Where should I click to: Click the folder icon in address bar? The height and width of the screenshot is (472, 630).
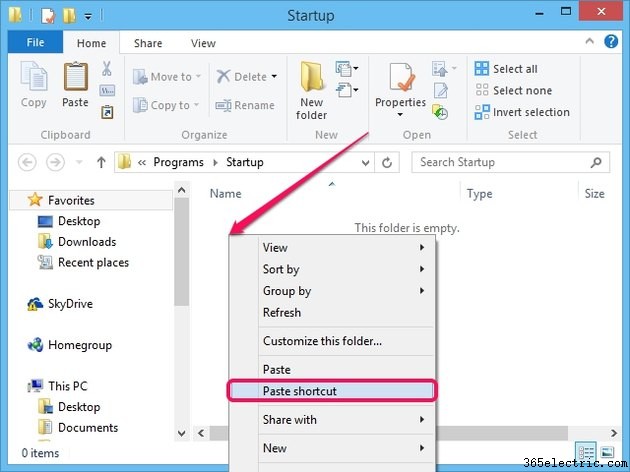pos(124,162)
